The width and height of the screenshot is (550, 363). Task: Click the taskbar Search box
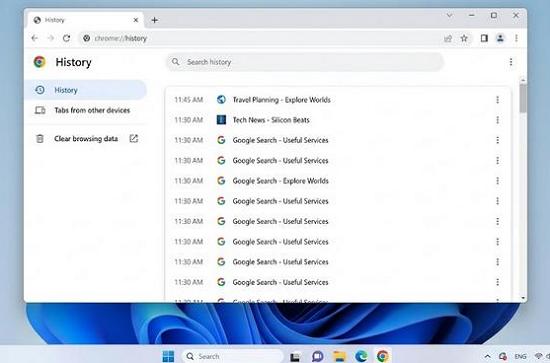pyautogui.click(x=232, y=356)
